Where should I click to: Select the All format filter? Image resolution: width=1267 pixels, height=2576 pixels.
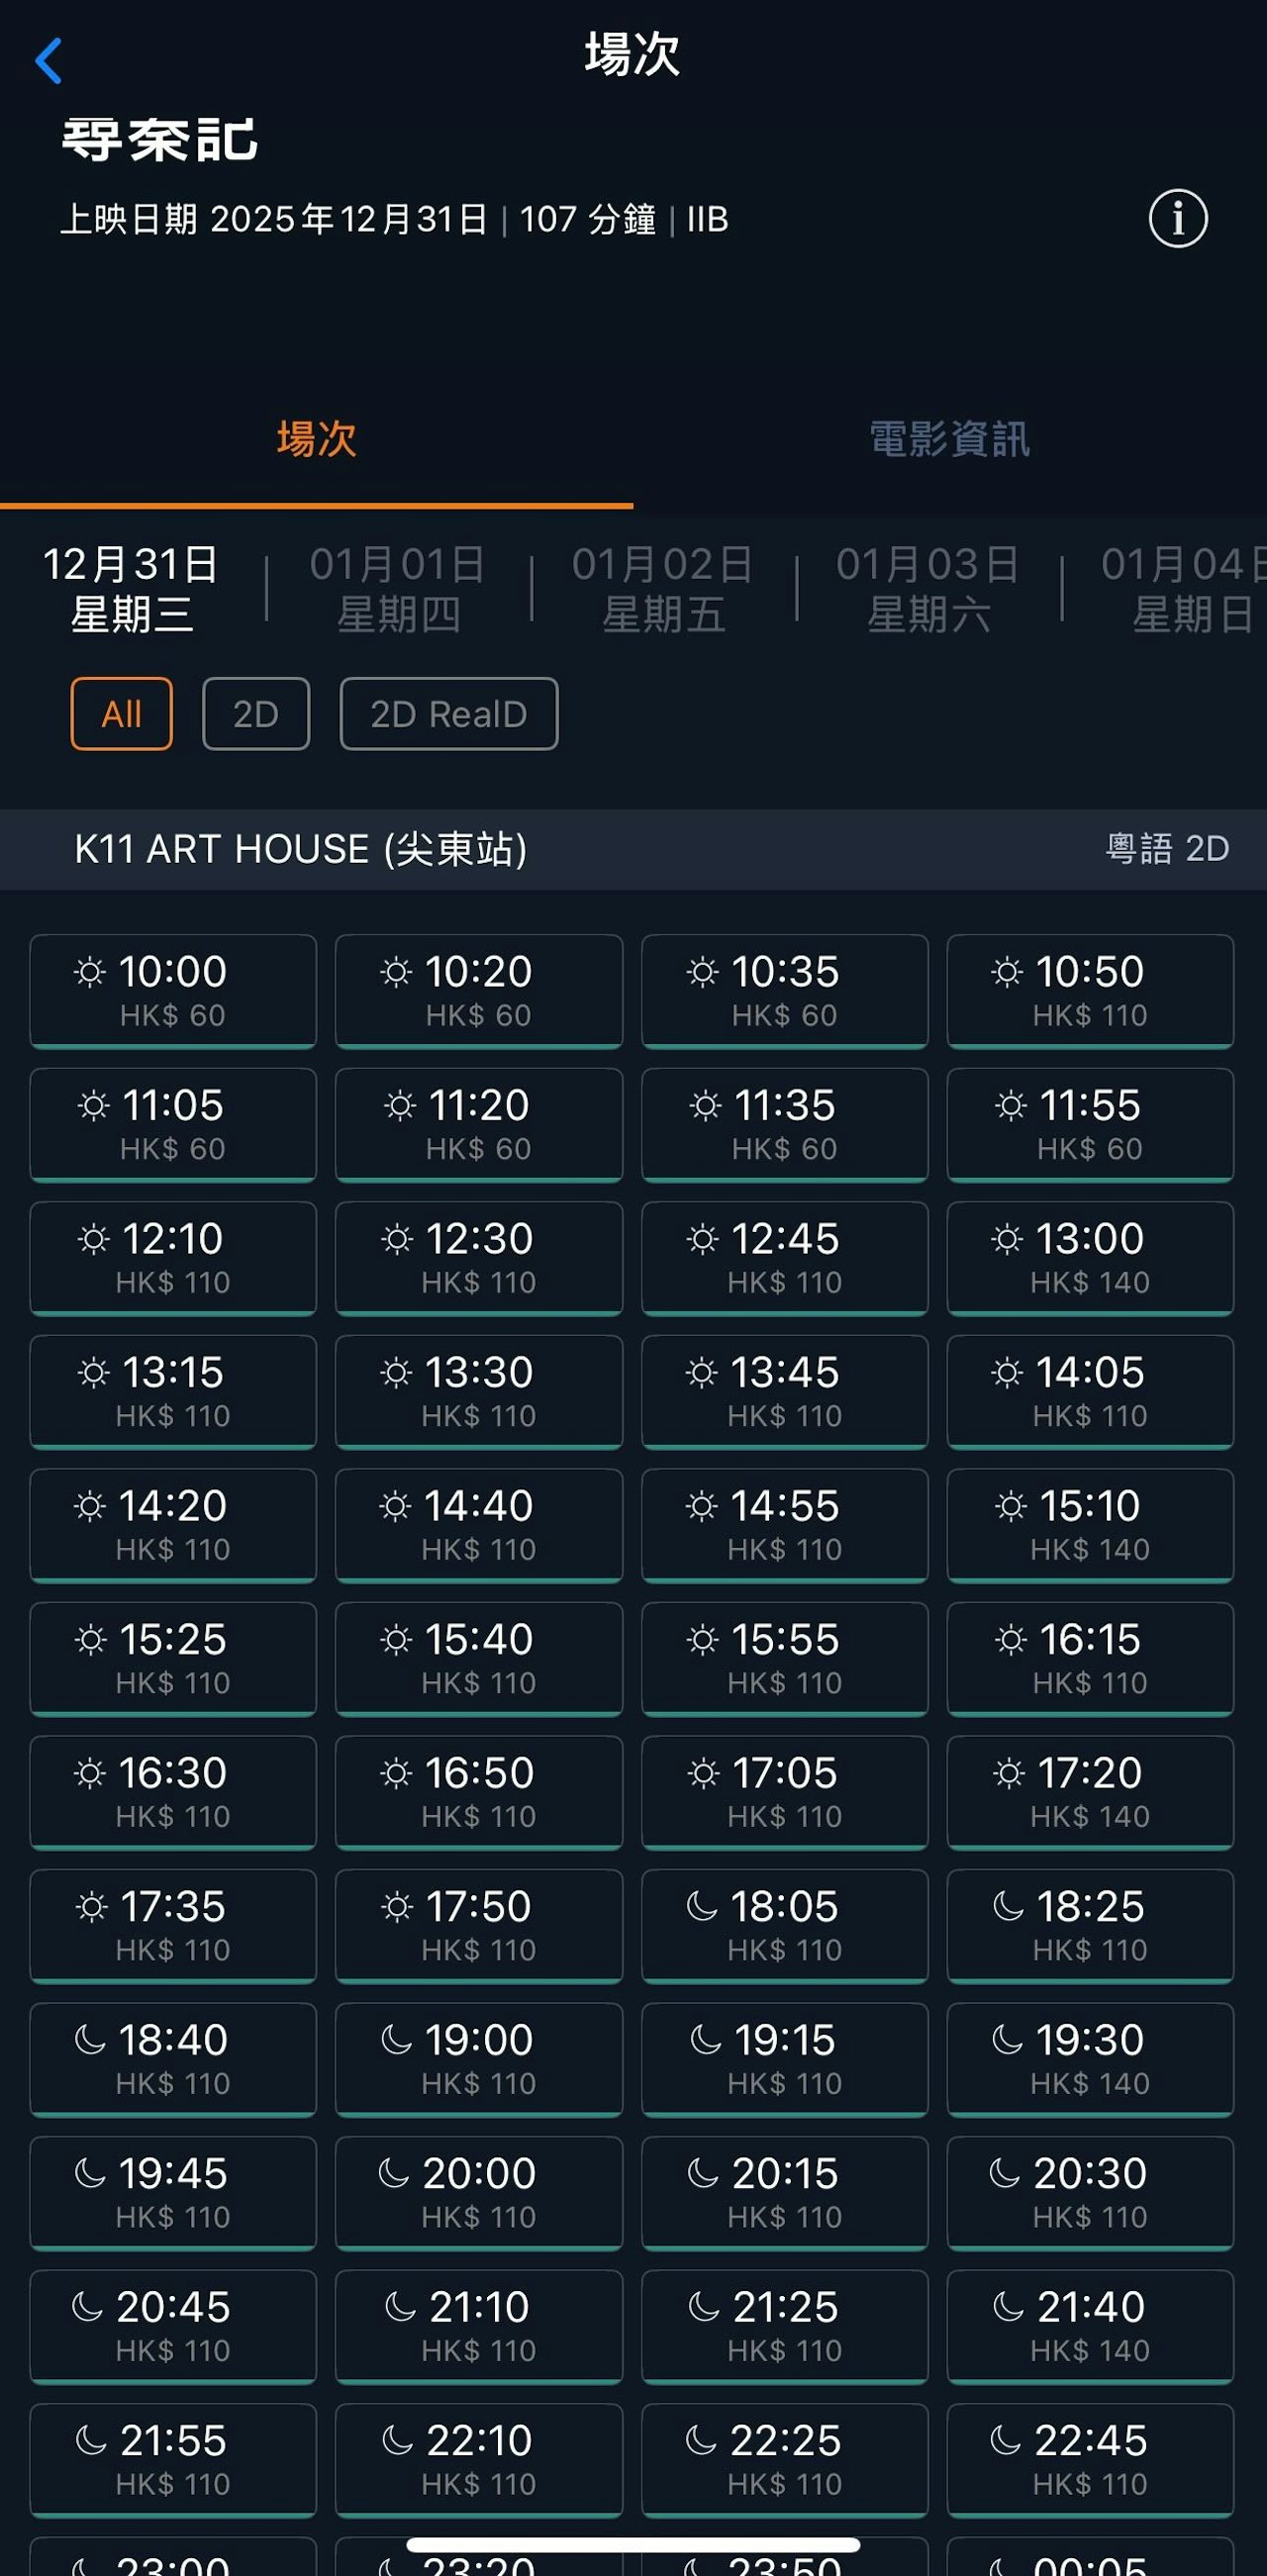(121, 714)
